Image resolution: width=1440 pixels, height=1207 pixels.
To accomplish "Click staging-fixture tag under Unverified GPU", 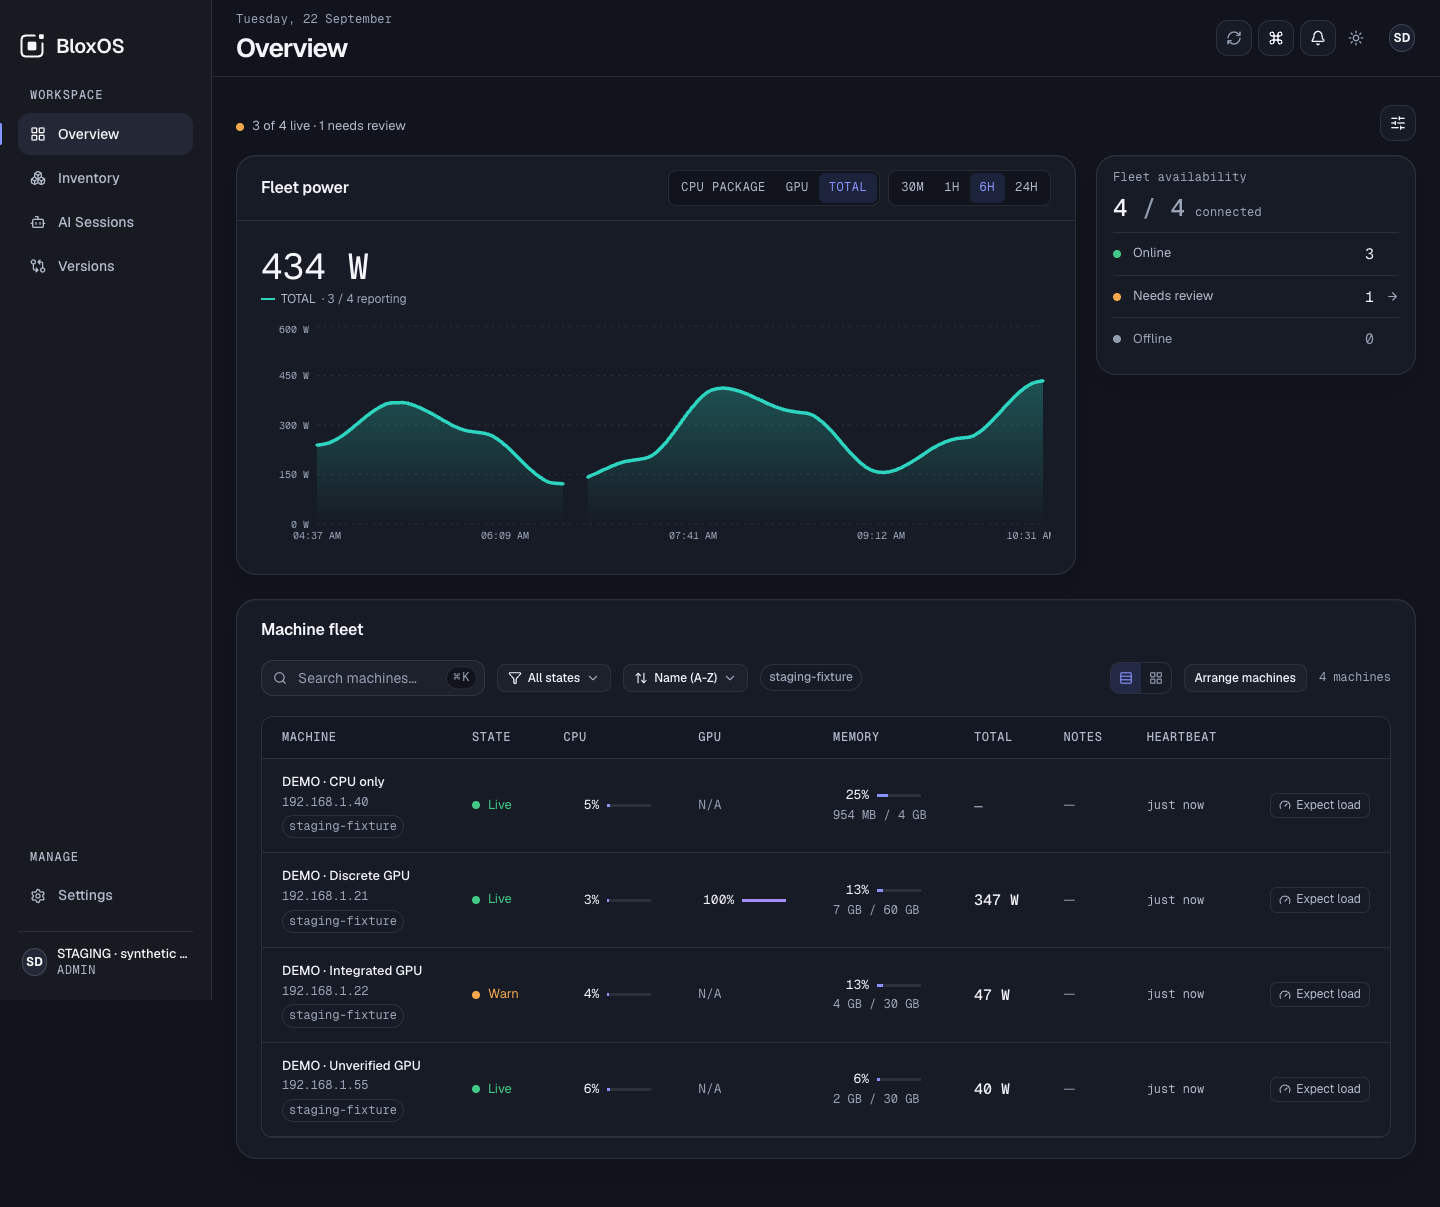I will tap(343, 1110).
